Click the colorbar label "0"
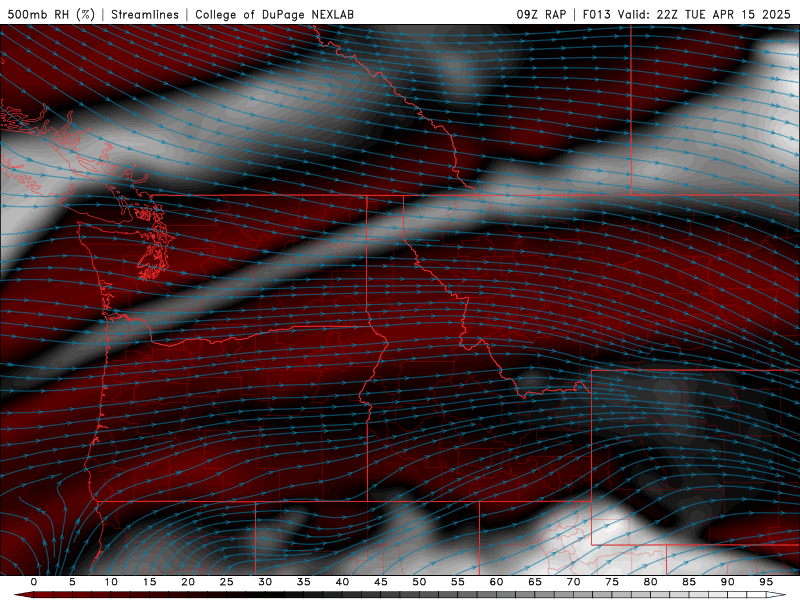800x600 pixels. tap(34, 582)
